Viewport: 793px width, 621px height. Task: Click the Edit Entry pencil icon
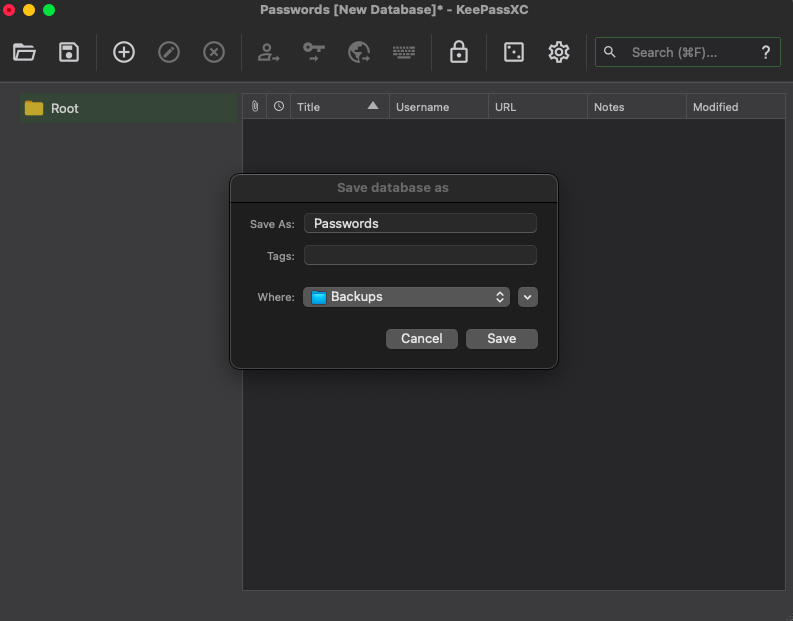[x=169, y=52]
